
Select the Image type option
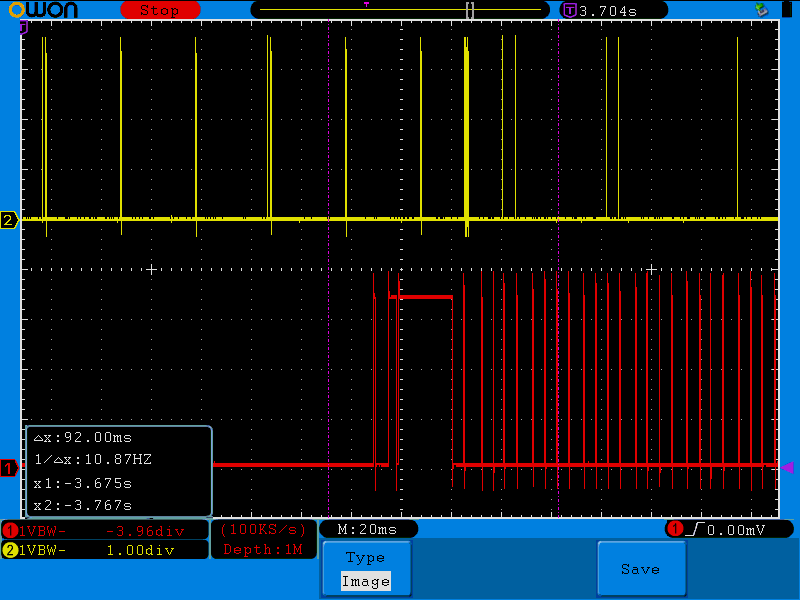point(366,581)
